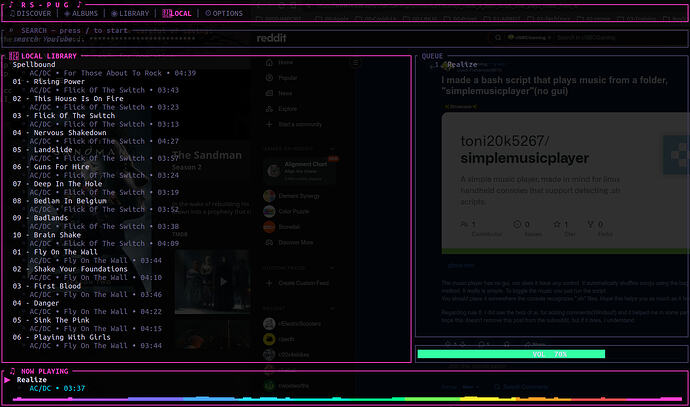Select track 04 - Danger
The image size is (690, 407).
(36, 304)
